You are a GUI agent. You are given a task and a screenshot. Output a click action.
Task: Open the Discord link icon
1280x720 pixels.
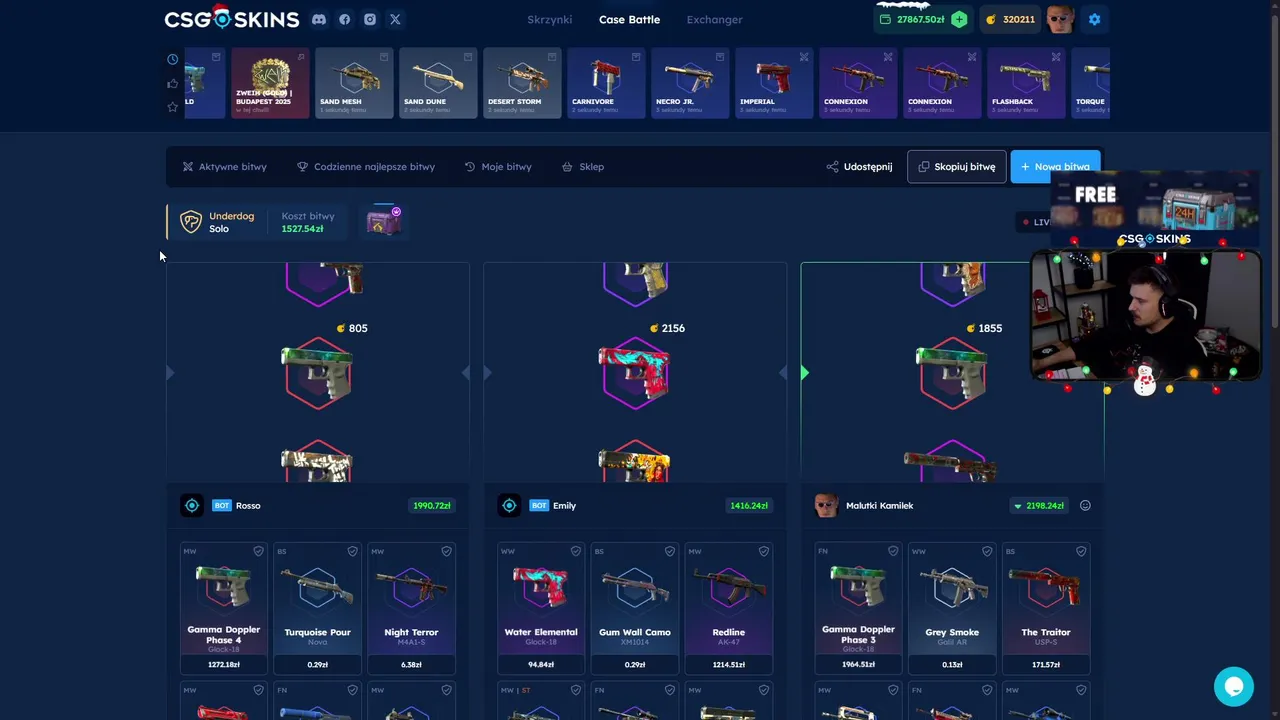click(319, 19)
